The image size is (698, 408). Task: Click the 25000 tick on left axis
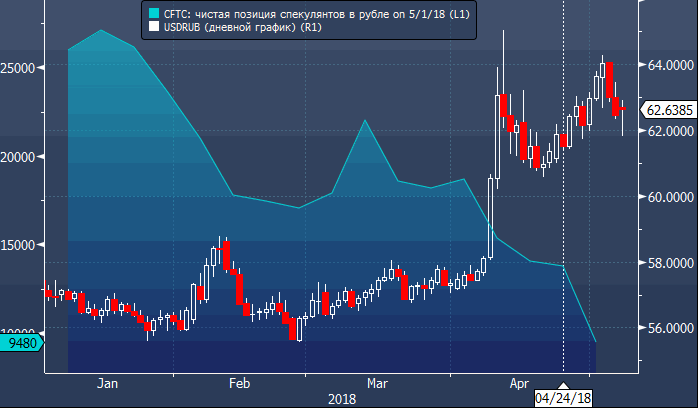click(19, 68)
